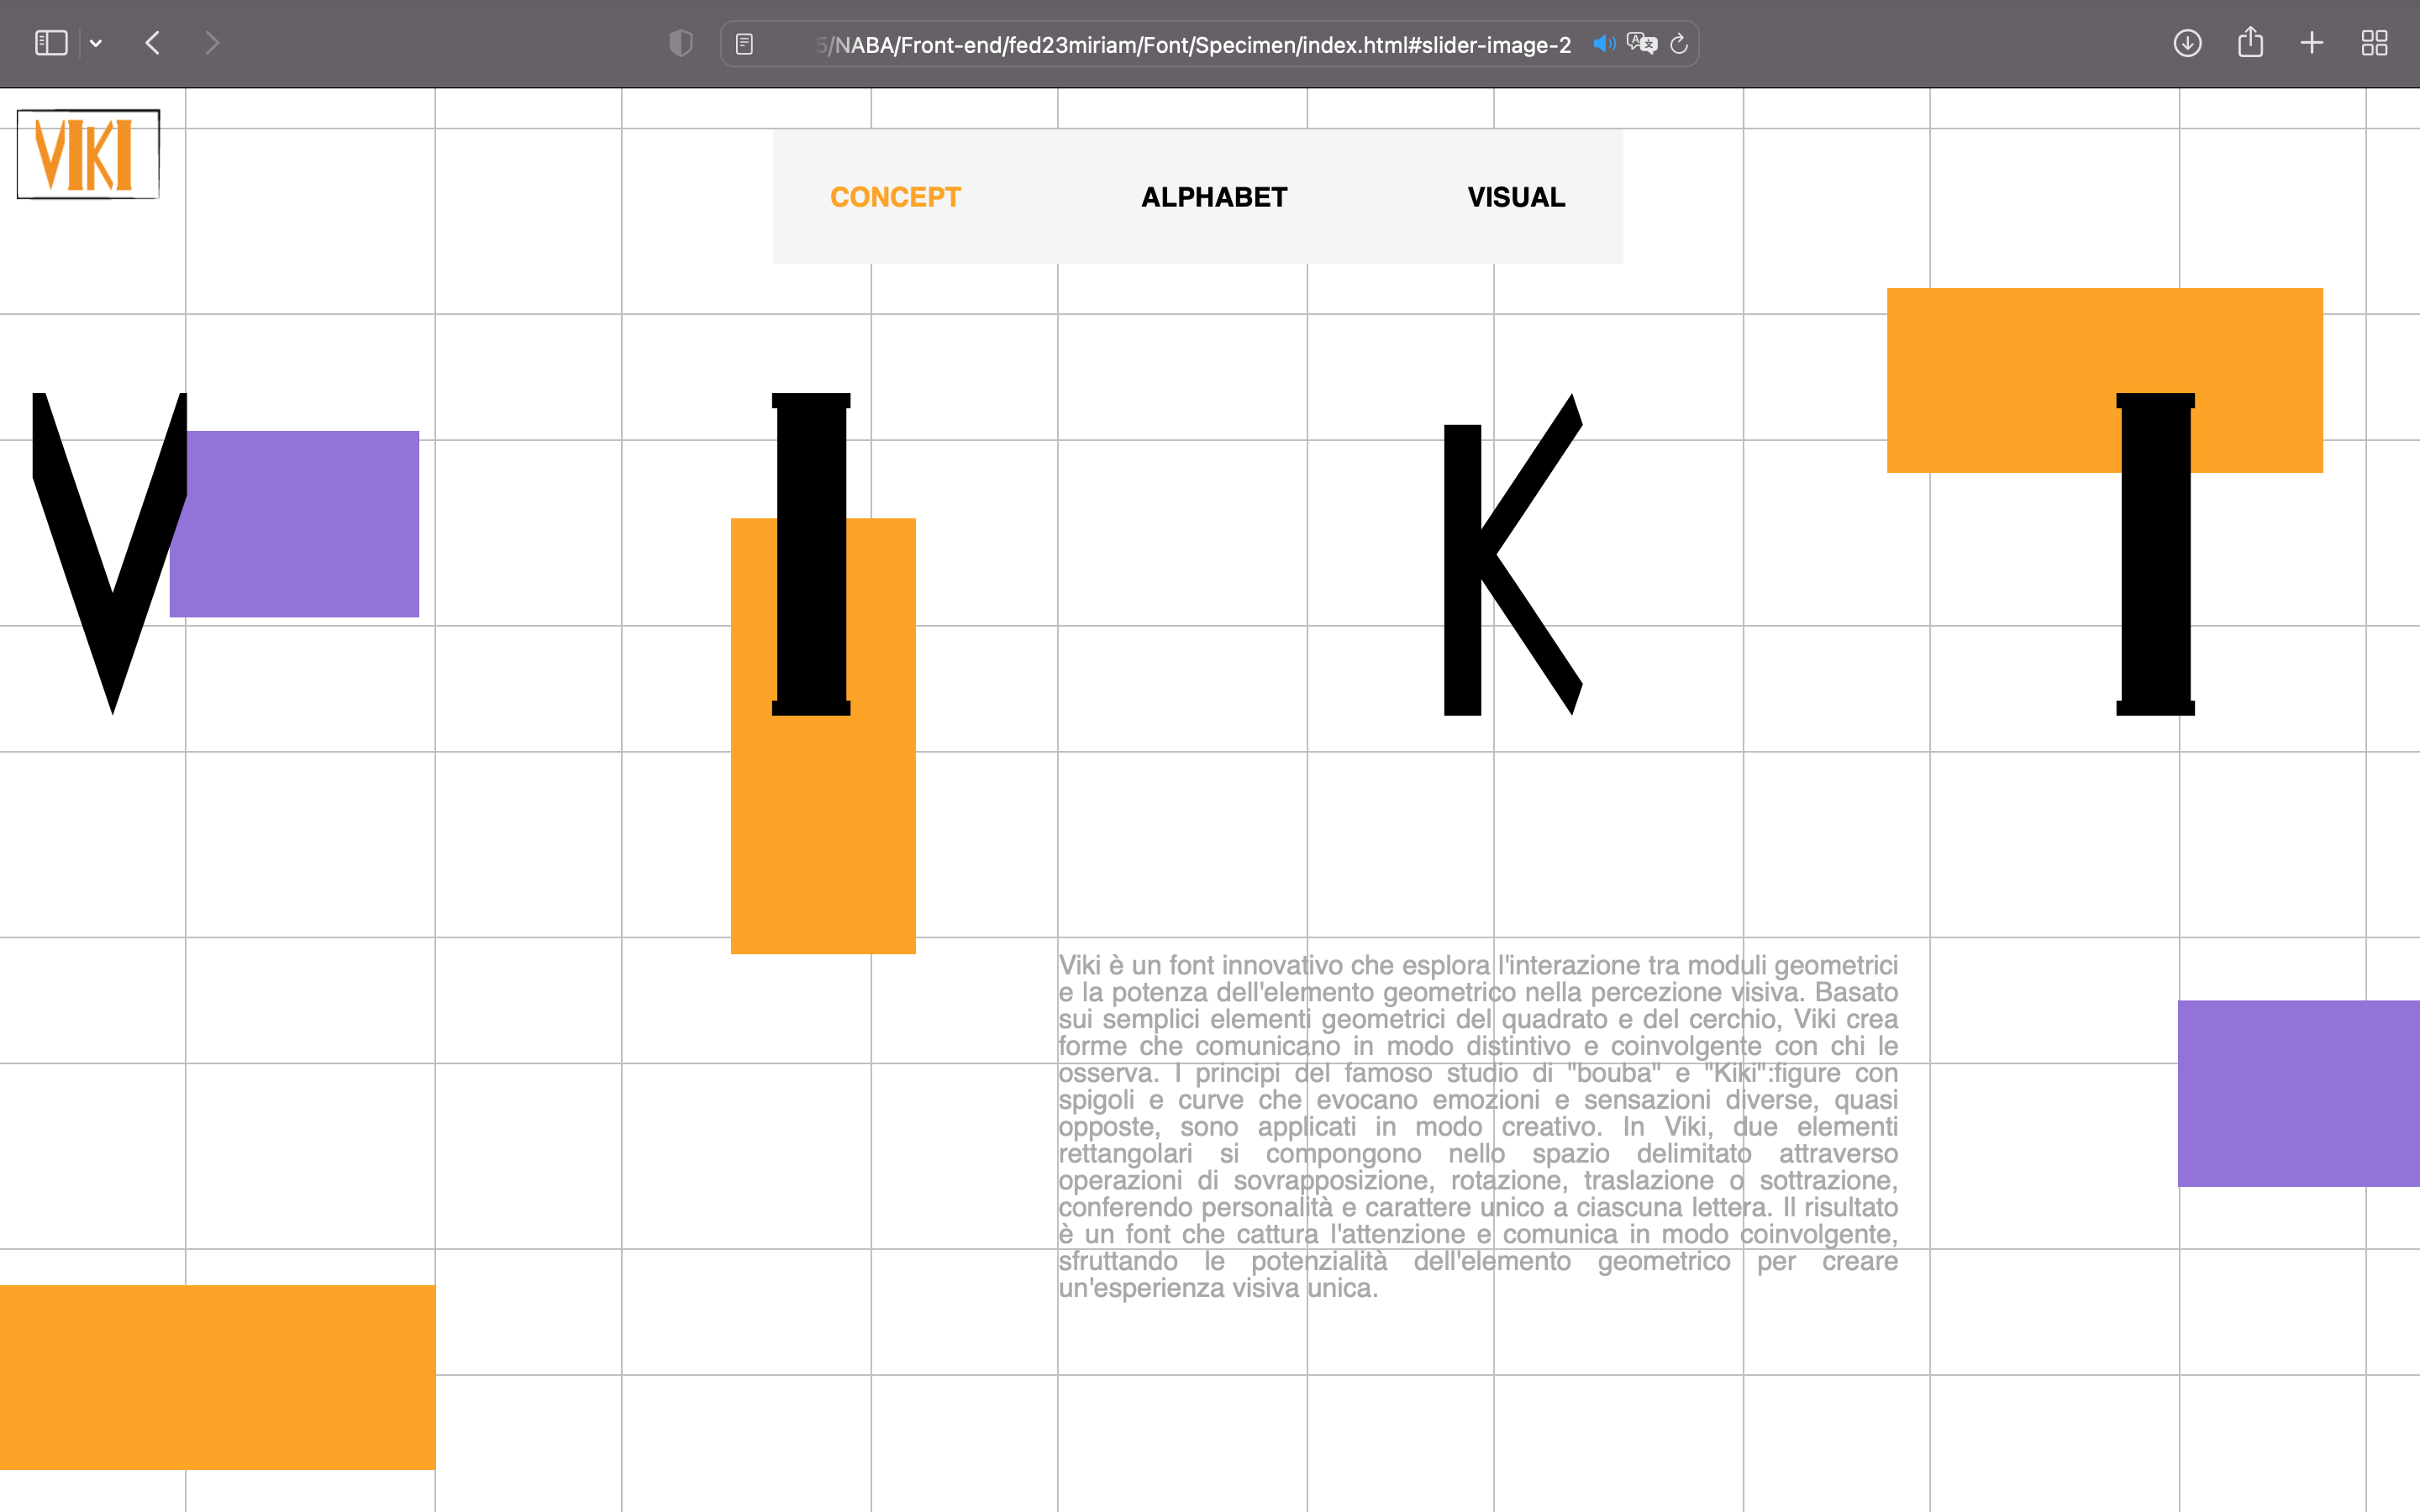Go to the VISUAL section

[1516, 197]
